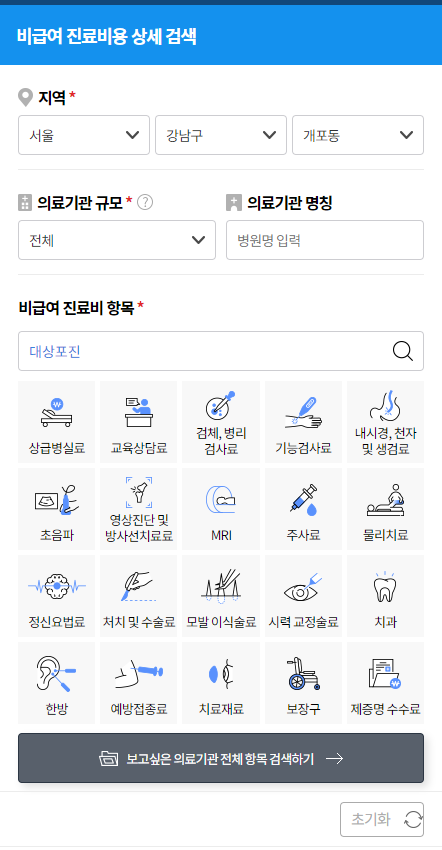
Task: Pick the 예방접종료 category icon
Action: point(139,682)
